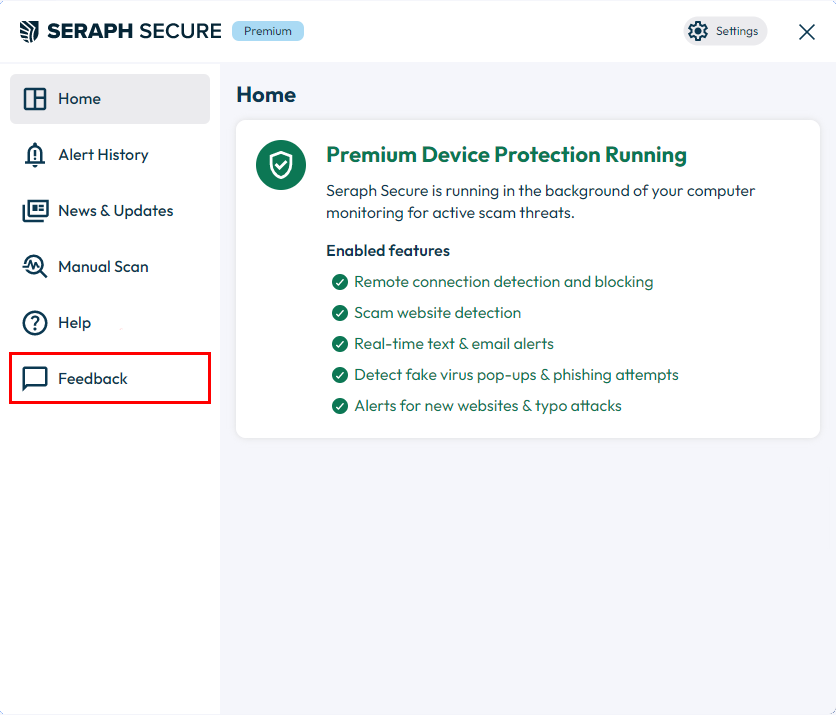Click checkmark beside Detect fake virus pop-ups
Viewport: 836px width, 715px height.
tap(340, 375)
